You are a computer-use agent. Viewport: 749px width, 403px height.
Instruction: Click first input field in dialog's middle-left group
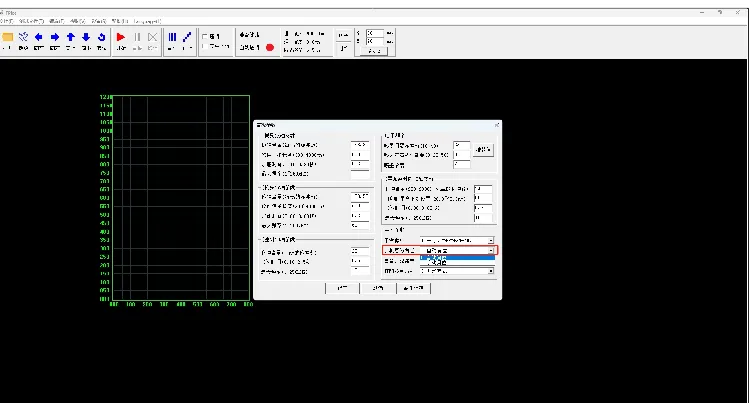tap(360, 196)
